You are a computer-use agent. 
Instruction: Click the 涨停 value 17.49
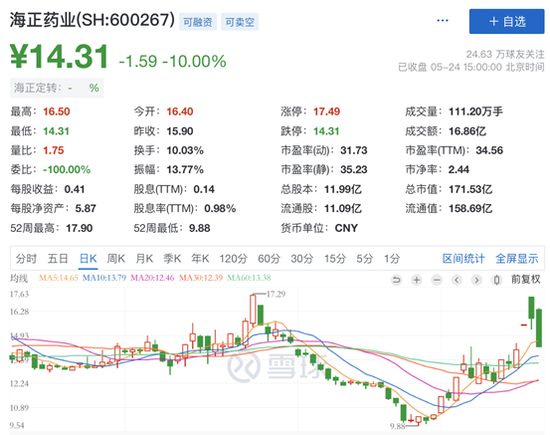pos(327,112)
